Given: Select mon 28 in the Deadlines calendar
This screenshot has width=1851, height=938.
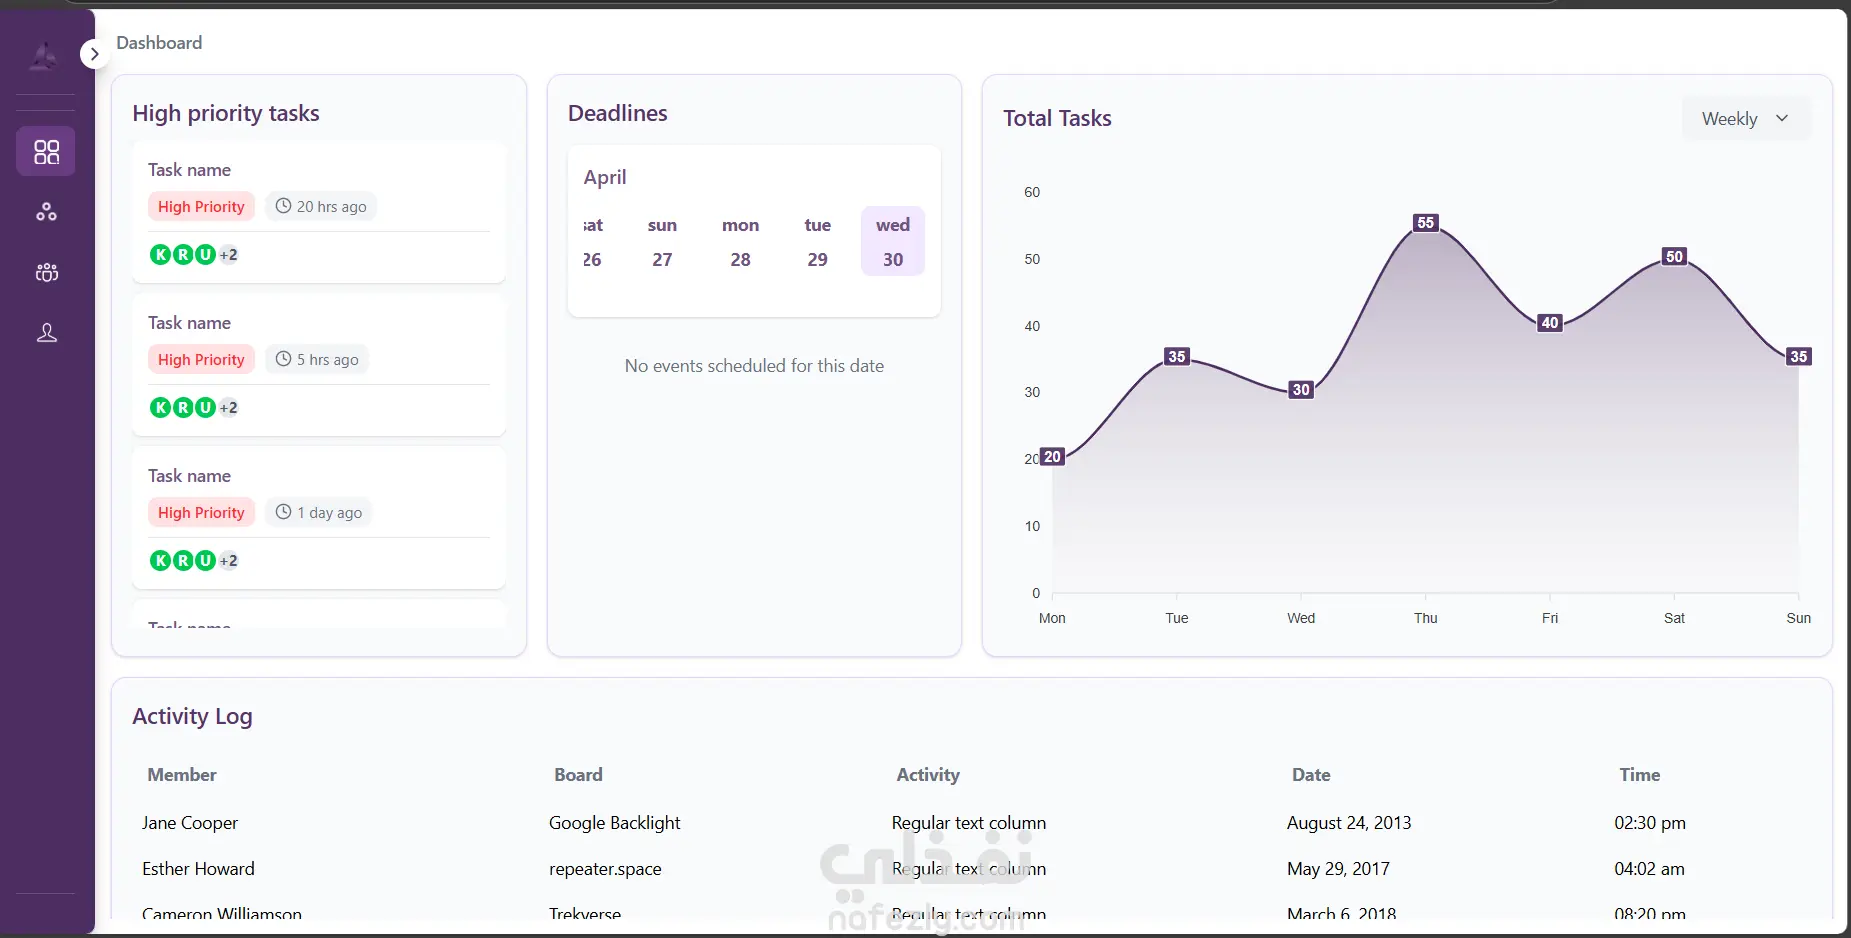Looking at the screenshot, I should point(740,242).
